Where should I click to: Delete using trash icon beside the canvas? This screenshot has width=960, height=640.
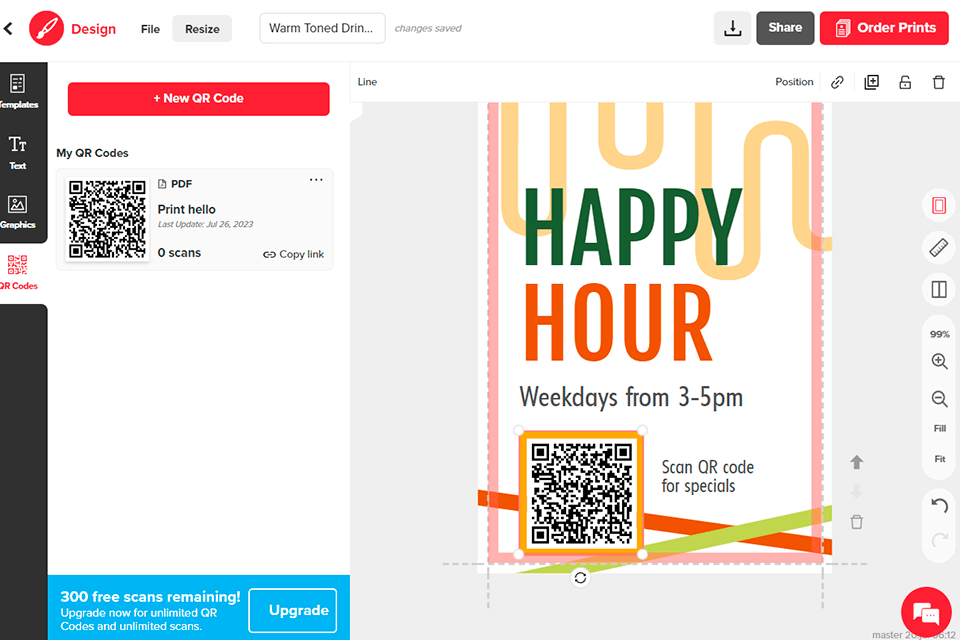tap(857, 522)
